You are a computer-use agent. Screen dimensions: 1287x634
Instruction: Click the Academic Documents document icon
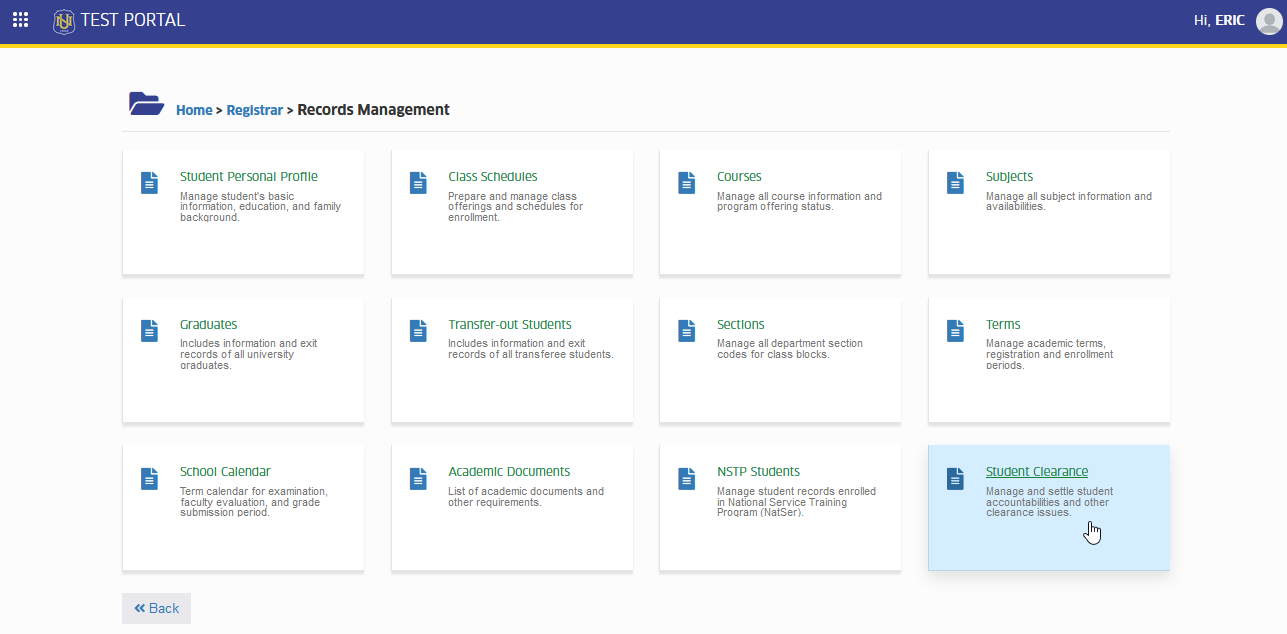point(418,479)
